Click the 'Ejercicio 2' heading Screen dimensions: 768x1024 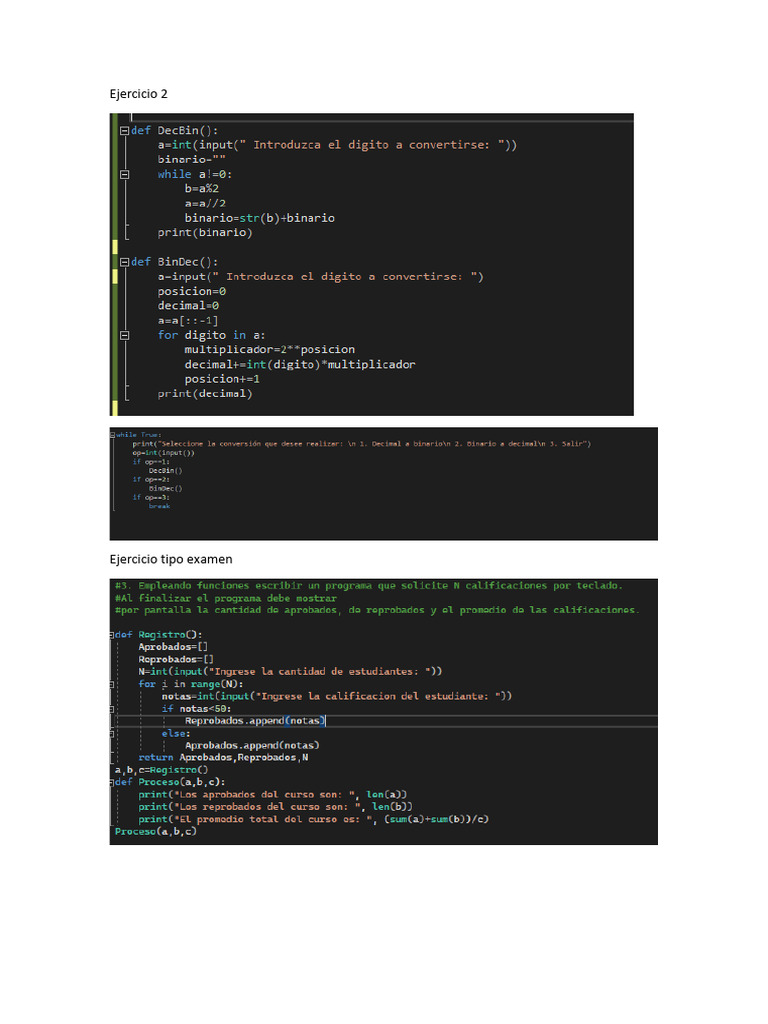pos(138,94)
